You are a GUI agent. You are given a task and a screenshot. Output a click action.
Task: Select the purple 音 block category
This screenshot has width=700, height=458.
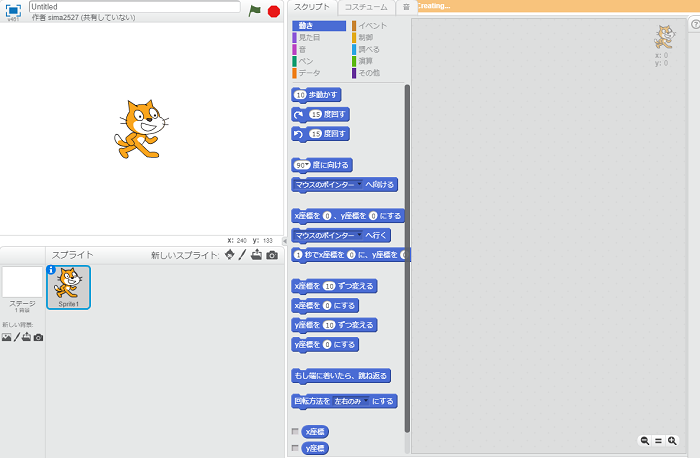300,49
